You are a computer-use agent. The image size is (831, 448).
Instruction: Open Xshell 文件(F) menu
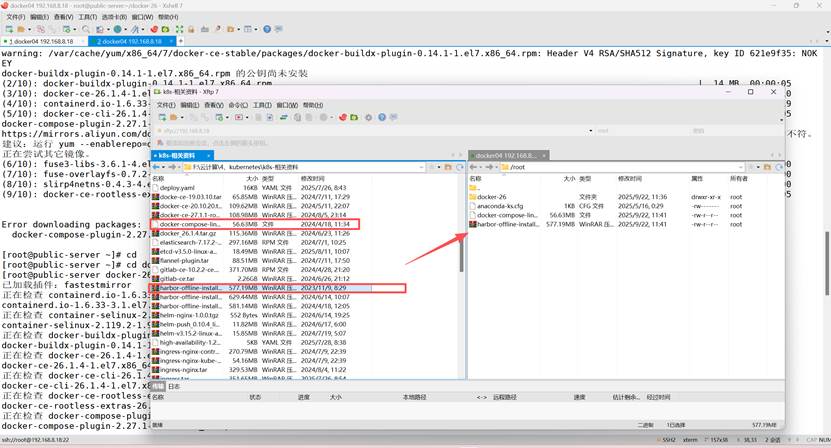15,17
